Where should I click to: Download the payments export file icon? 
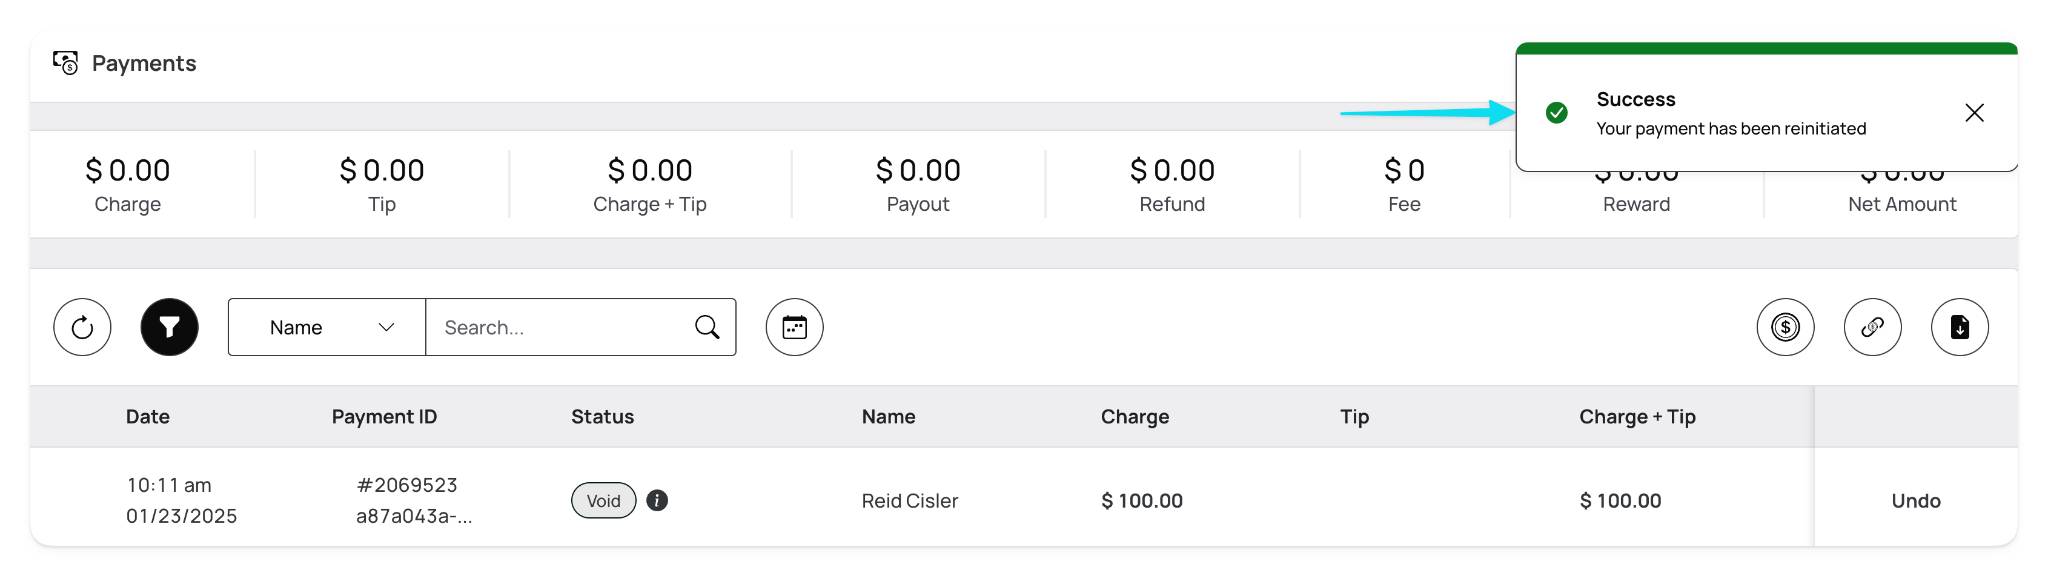coord(1960,327)
